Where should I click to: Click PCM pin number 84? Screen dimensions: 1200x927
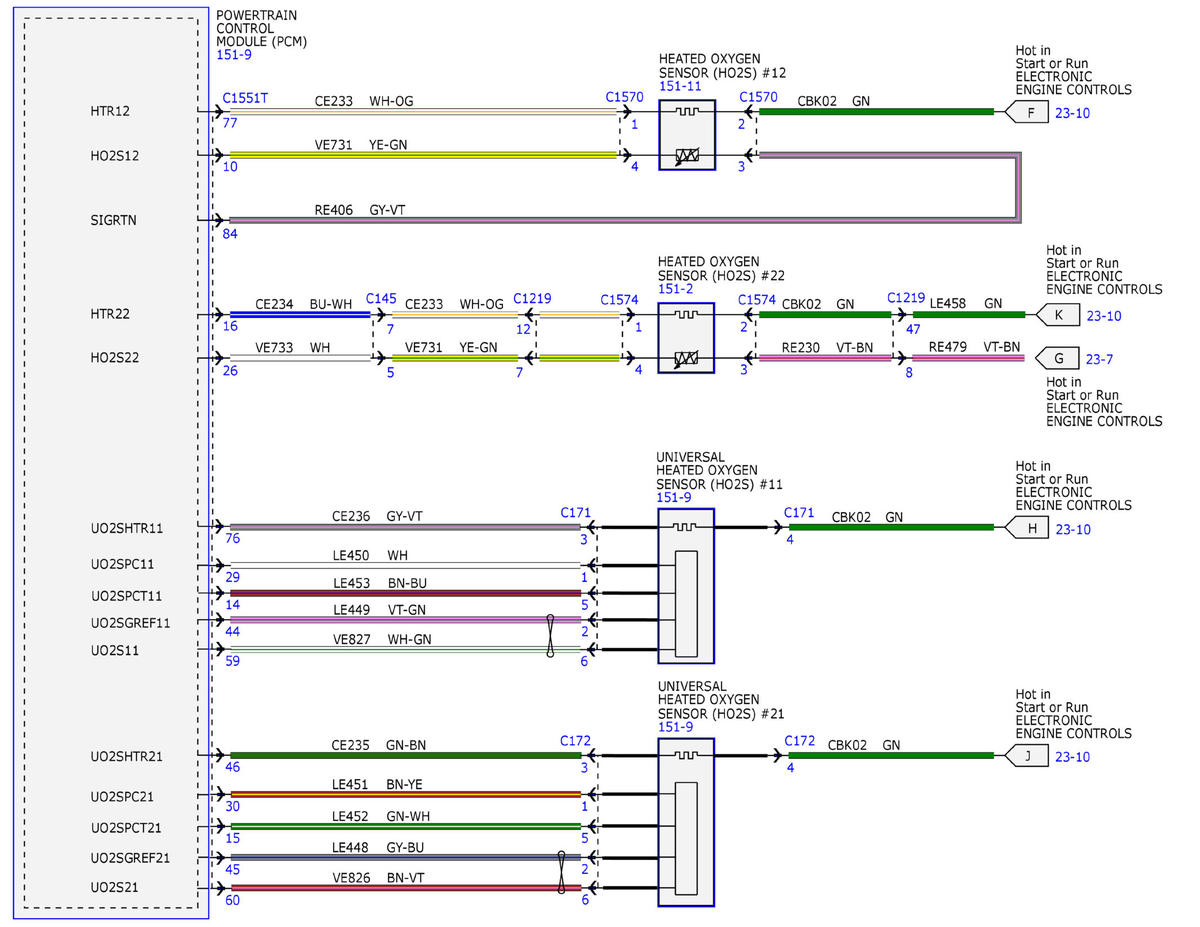pos(231,235)
